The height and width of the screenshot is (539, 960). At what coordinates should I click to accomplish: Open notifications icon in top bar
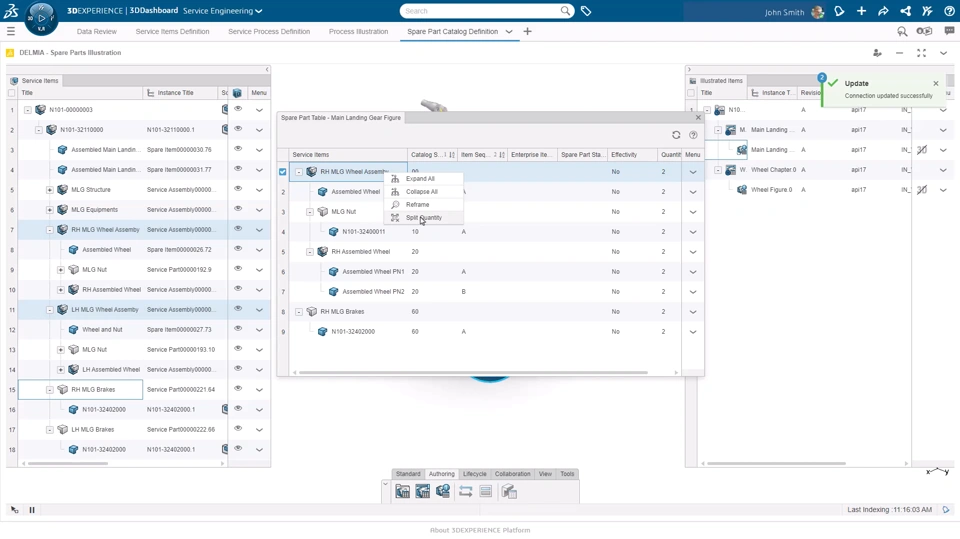click(x=839, y=11)
